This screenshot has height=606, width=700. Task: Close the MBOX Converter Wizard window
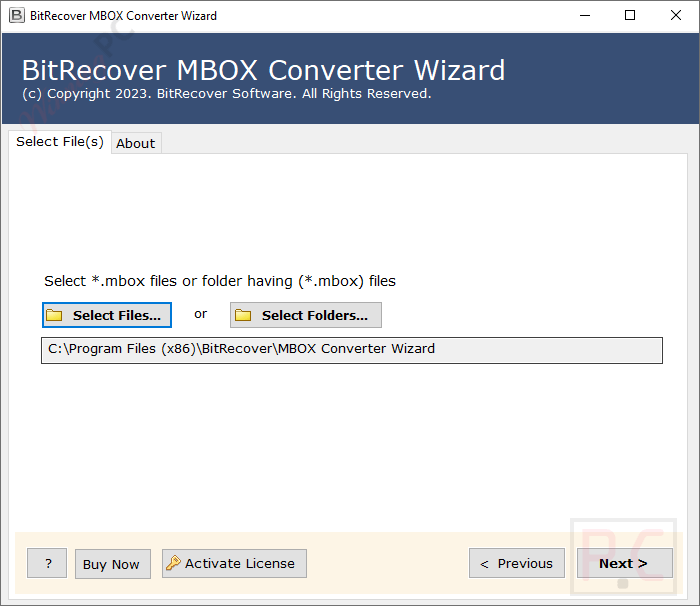pyautogui.click(x=676, y=16)
